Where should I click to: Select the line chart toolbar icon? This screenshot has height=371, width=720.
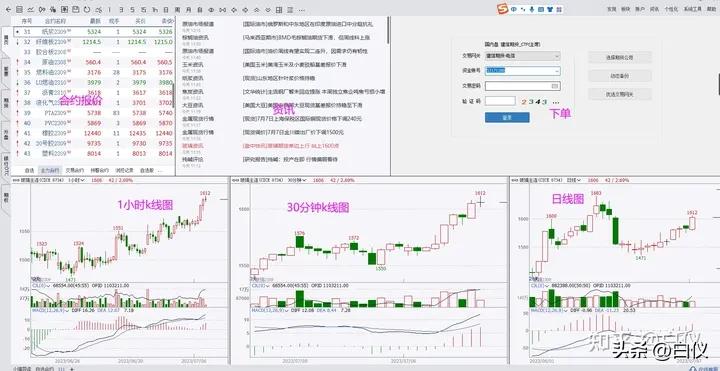pos(30,10)
